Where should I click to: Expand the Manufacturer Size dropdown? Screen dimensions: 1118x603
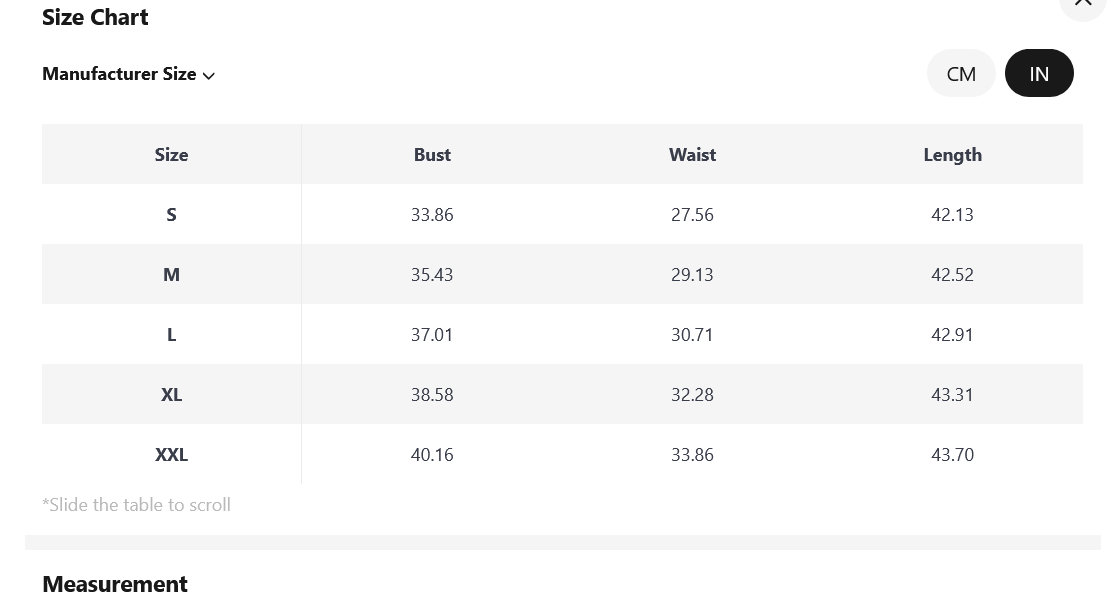tap(128, 74)
